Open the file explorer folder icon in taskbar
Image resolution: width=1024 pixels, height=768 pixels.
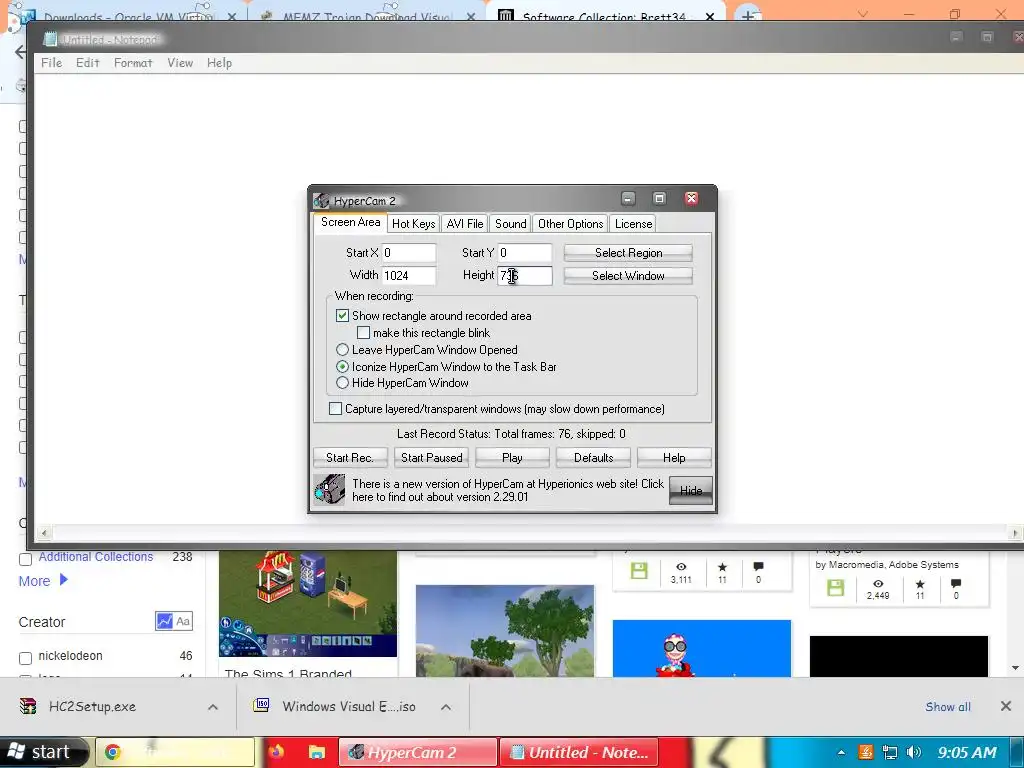(317, 752)
